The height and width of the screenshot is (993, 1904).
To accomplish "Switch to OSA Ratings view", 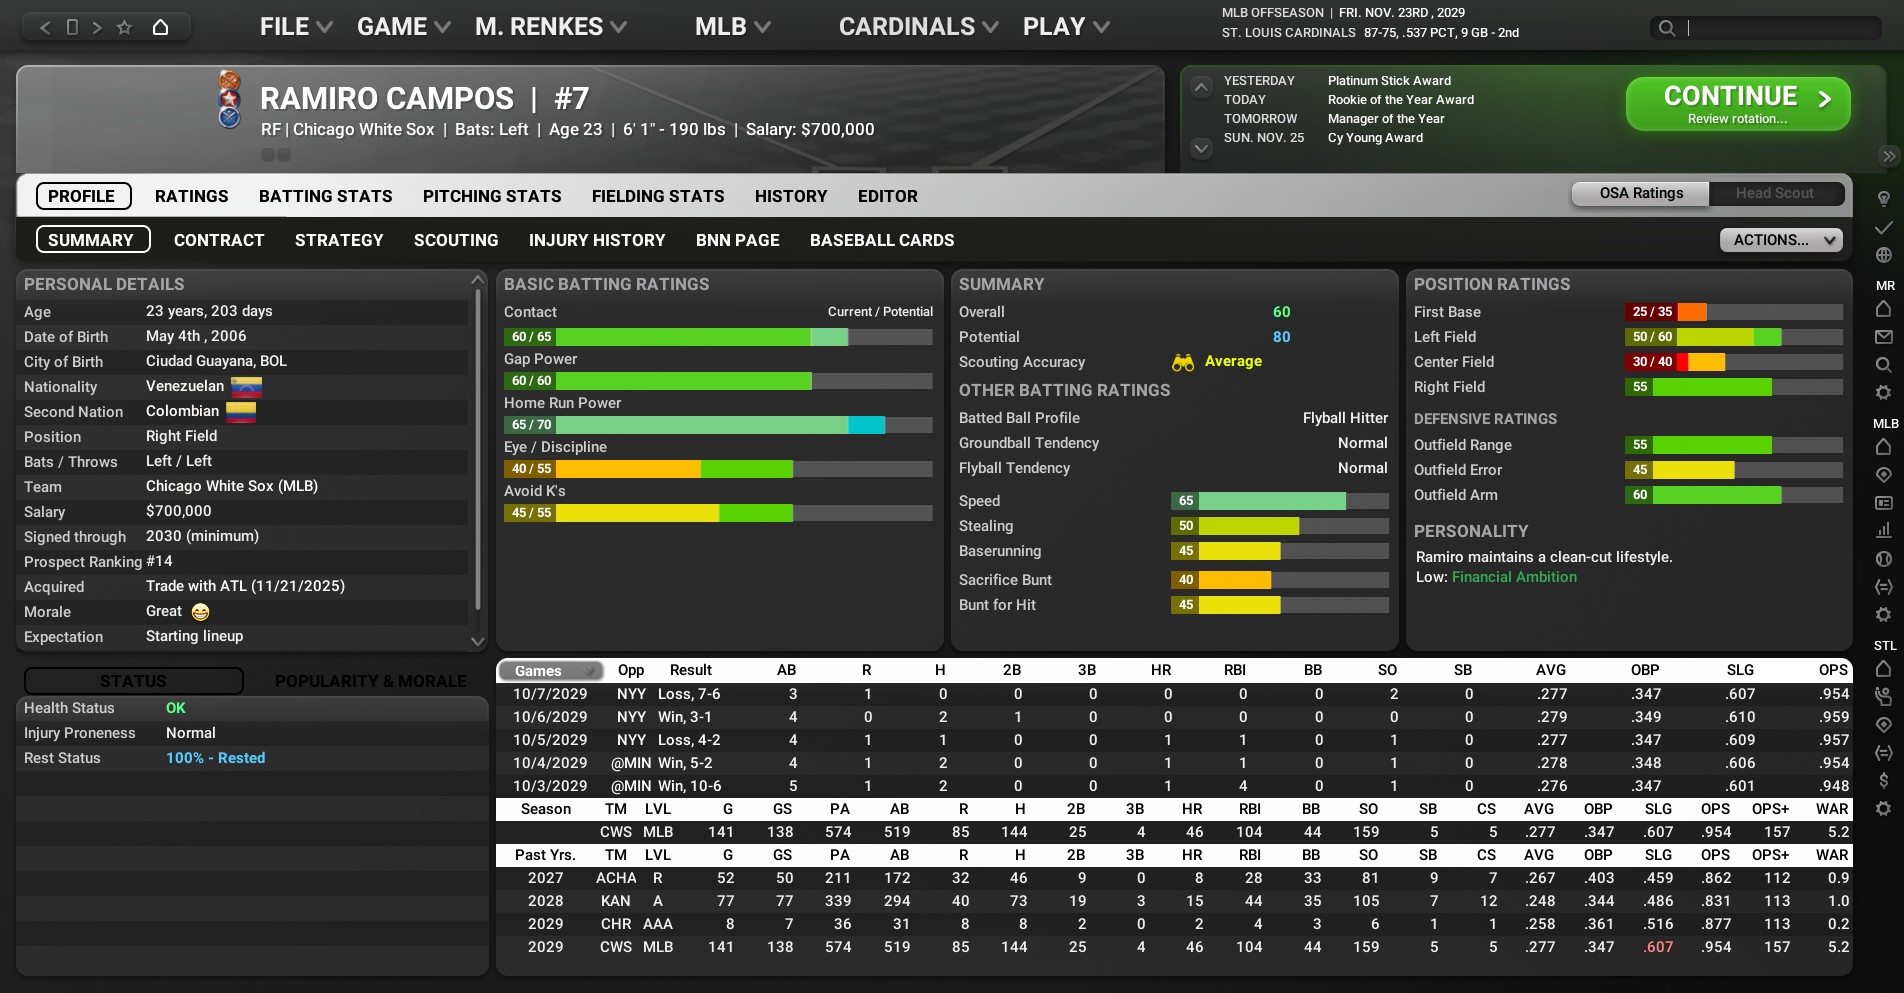I will point(1641,193).
